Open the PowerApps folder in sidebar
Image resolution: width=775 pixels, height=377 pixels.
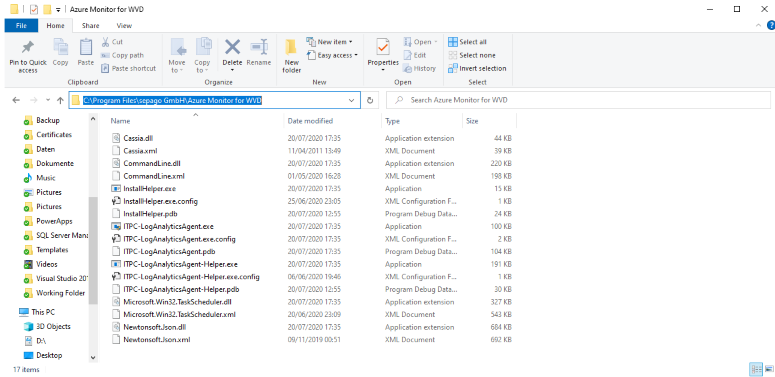(x=54, y=221)
